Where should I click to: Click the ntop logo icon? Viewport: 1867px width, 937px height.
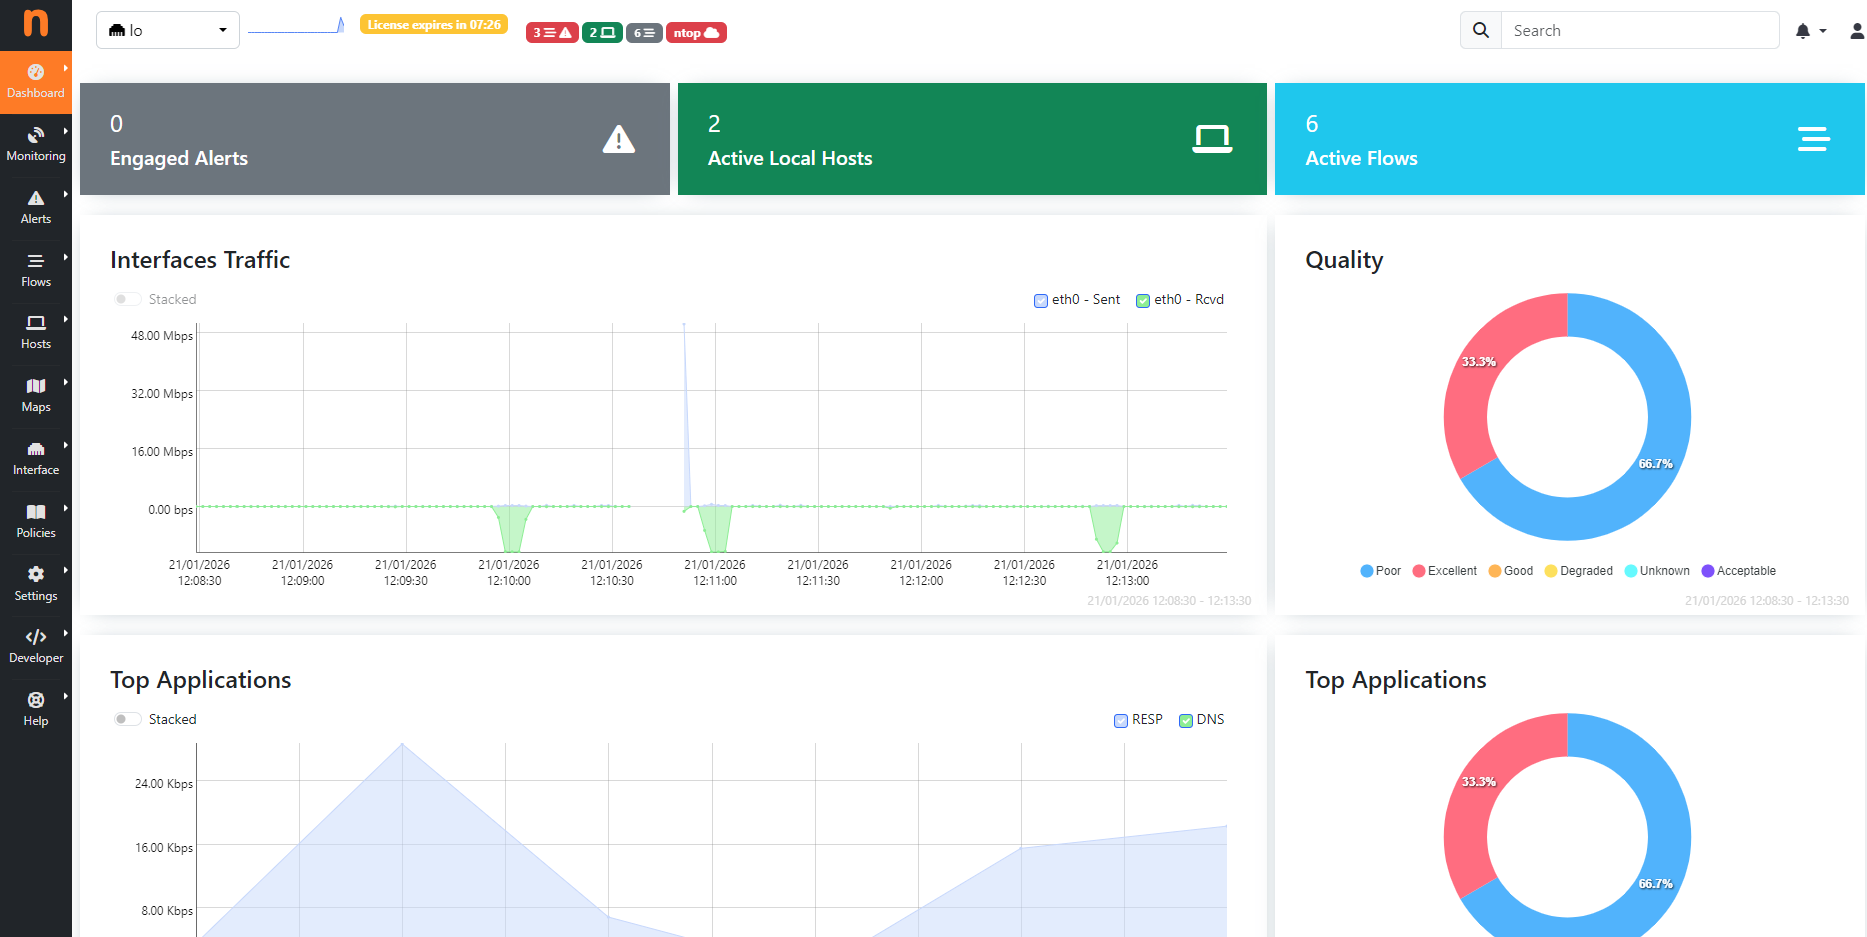click(x=35, y=24)
